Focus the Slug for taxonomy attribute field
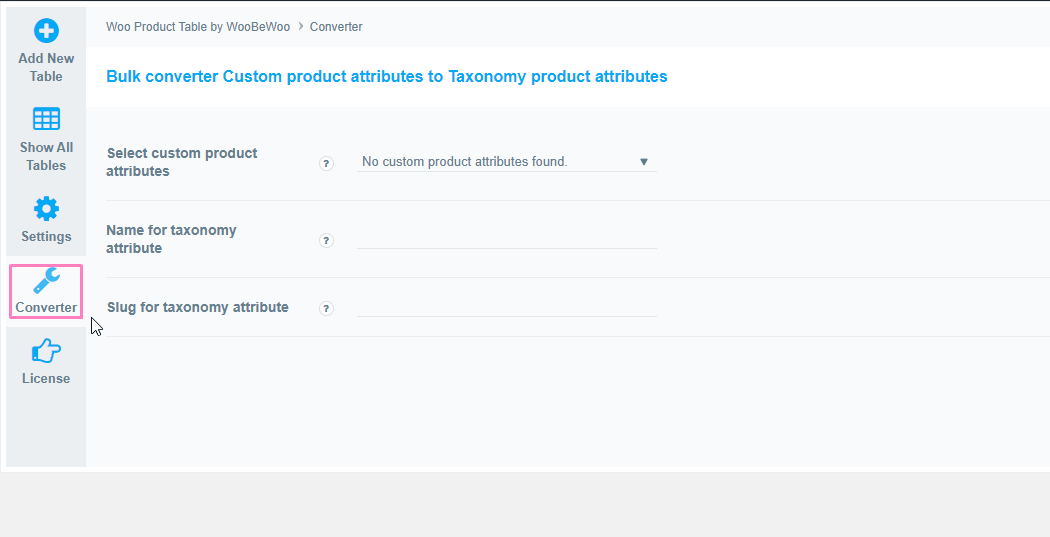This screenshot has height=537, width=1050. point(506,307)
